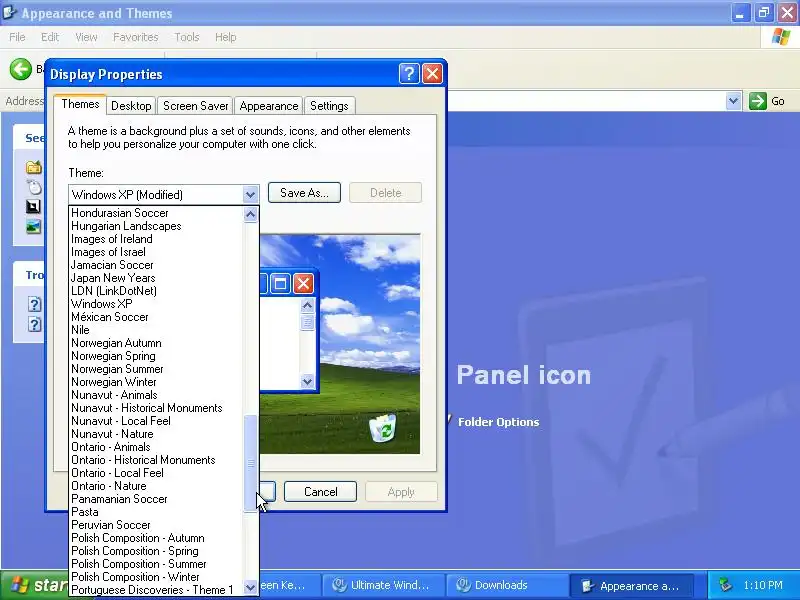
Task: Select Nunavut - Historical Monuments theme
Action: pos(156,408)
